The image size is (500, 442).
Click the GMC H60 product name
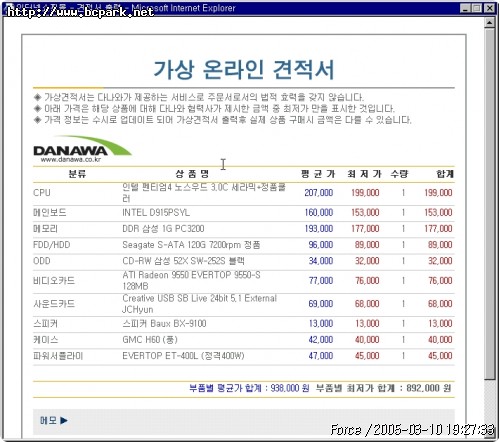coord(150,340)
